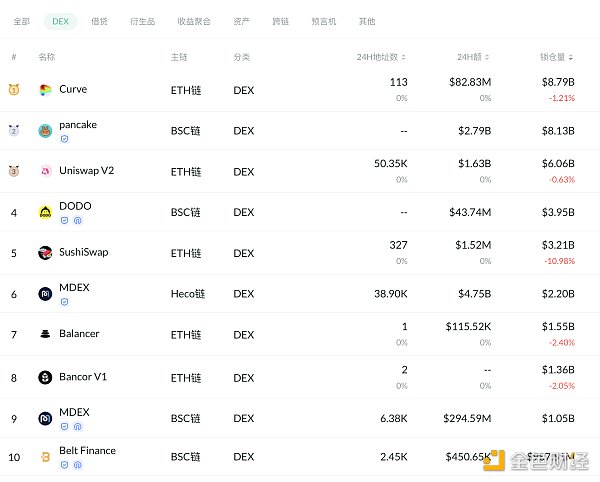Screen dimensions: 600x482
Task: Click the @ badge under DODO
Action: 78,220
